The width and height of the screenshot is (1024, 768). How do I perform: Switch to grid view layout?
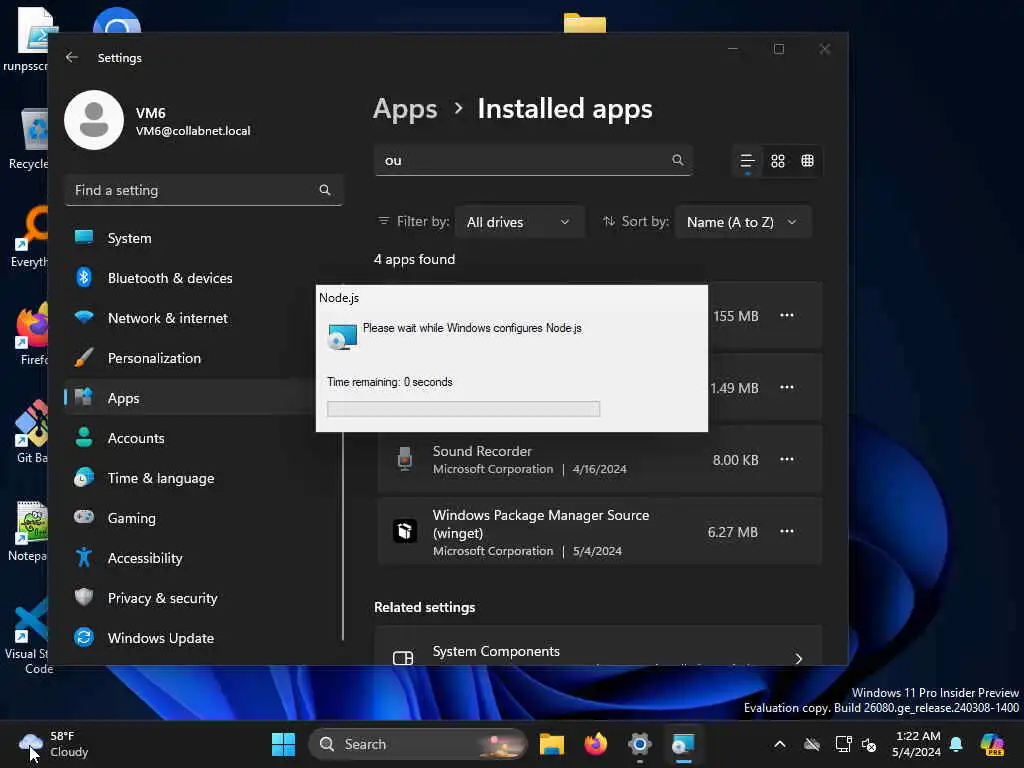pyautogui.click(x=778, y=161)
